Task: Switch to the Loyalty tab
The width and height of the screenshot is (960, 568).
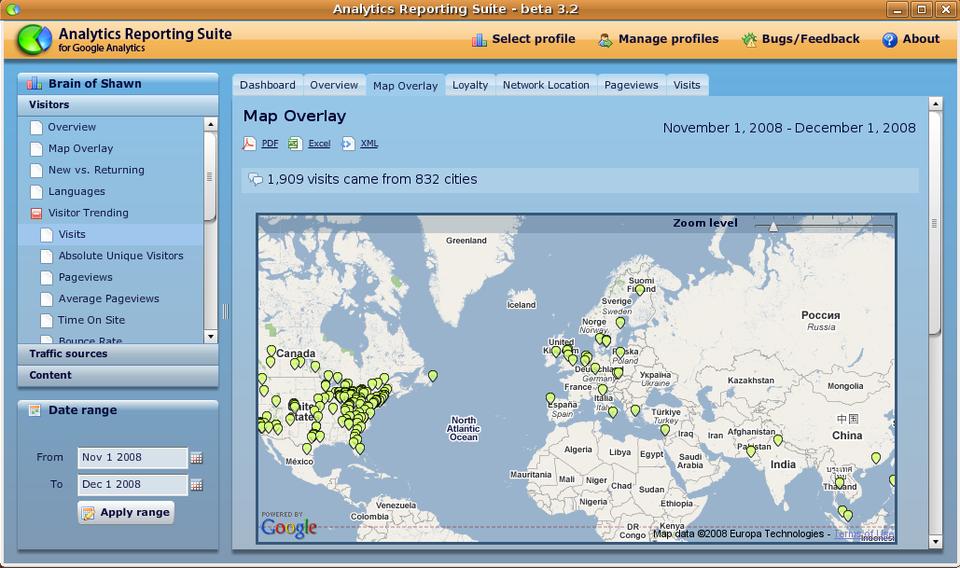Action: click(470, 85)
